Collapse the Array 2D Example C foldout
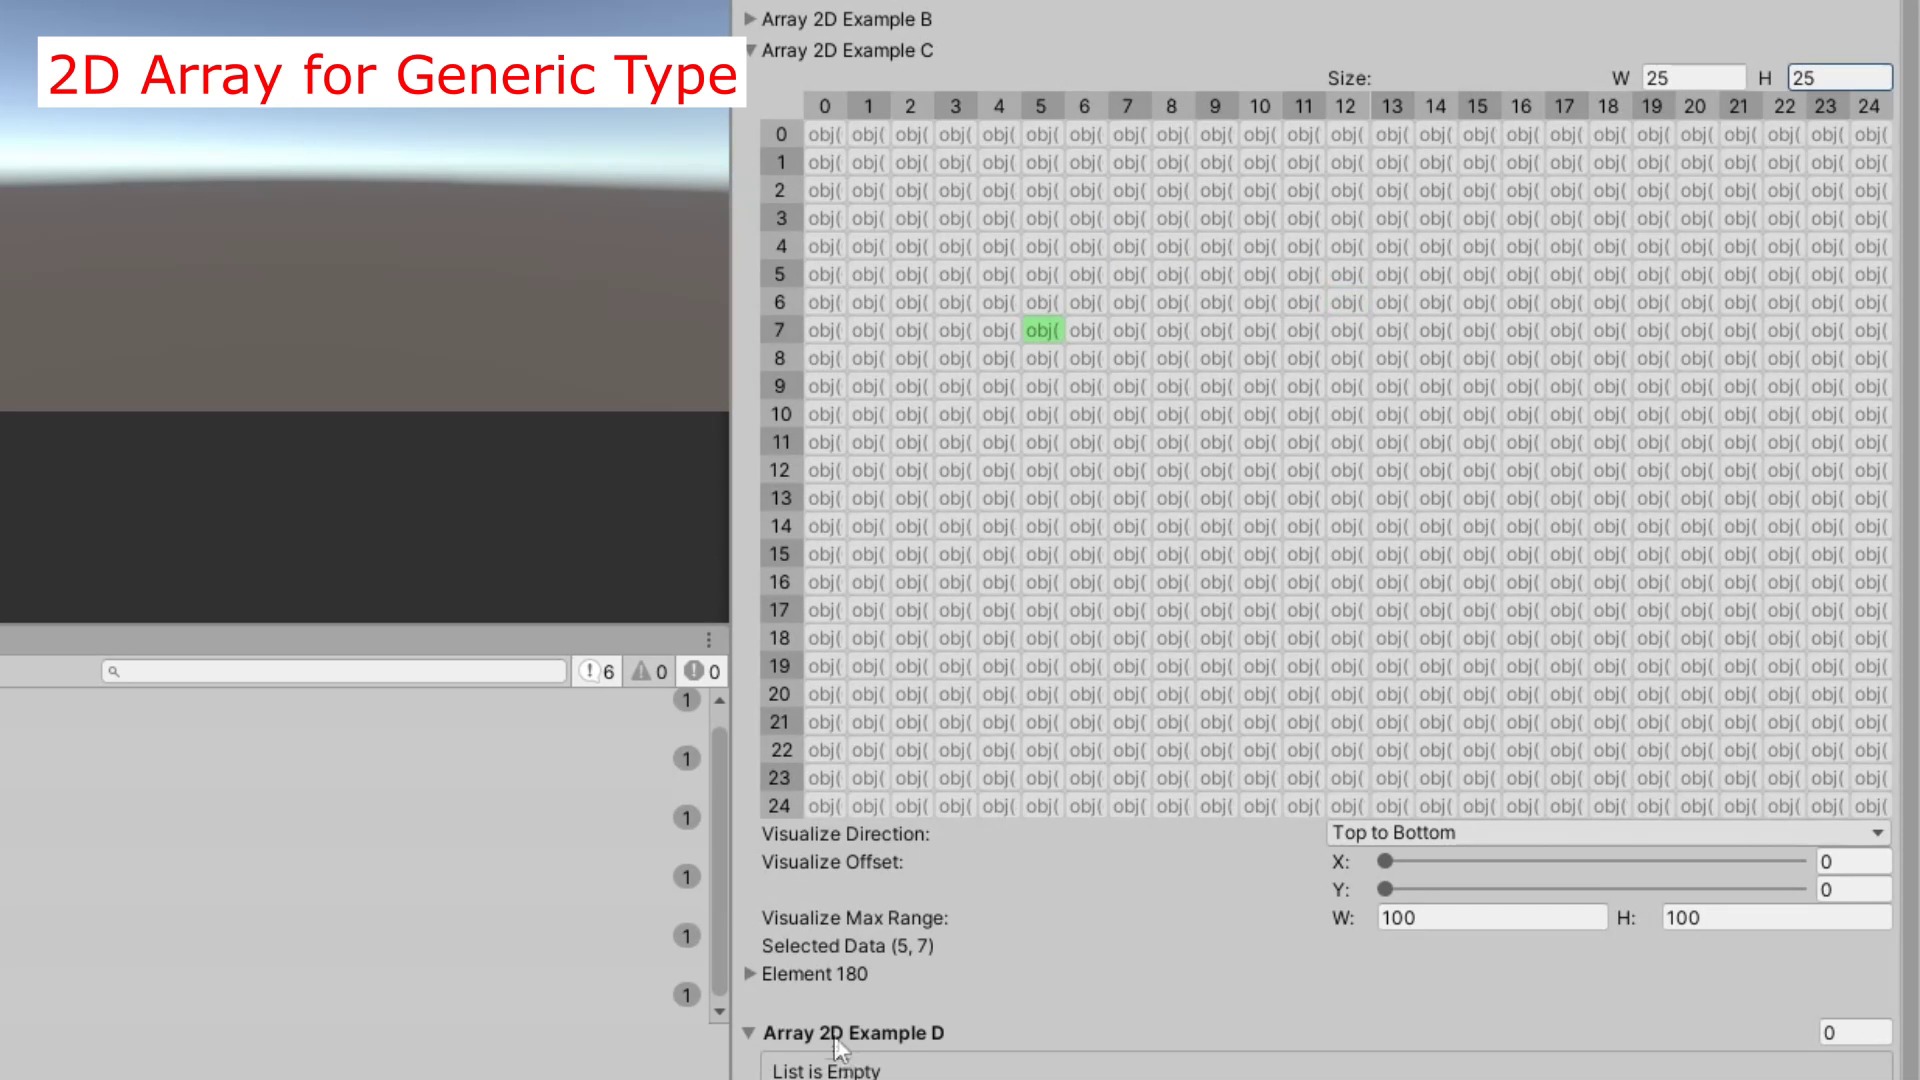 pos(751,50)
